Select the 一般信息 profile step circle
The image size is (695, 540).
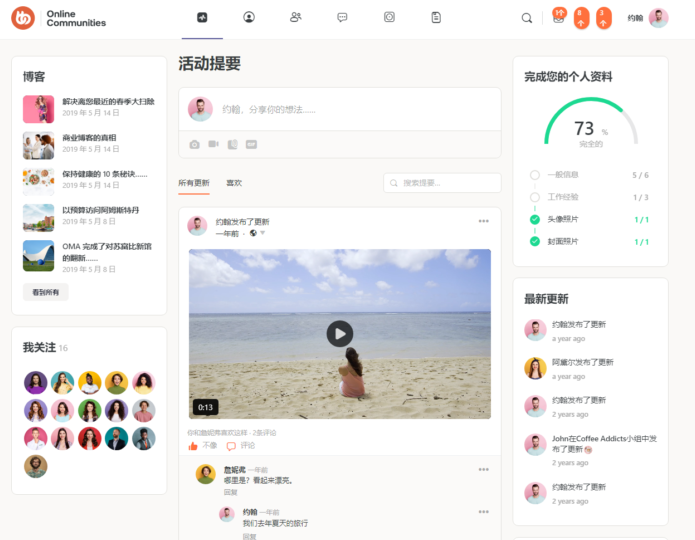click(535, 175)
